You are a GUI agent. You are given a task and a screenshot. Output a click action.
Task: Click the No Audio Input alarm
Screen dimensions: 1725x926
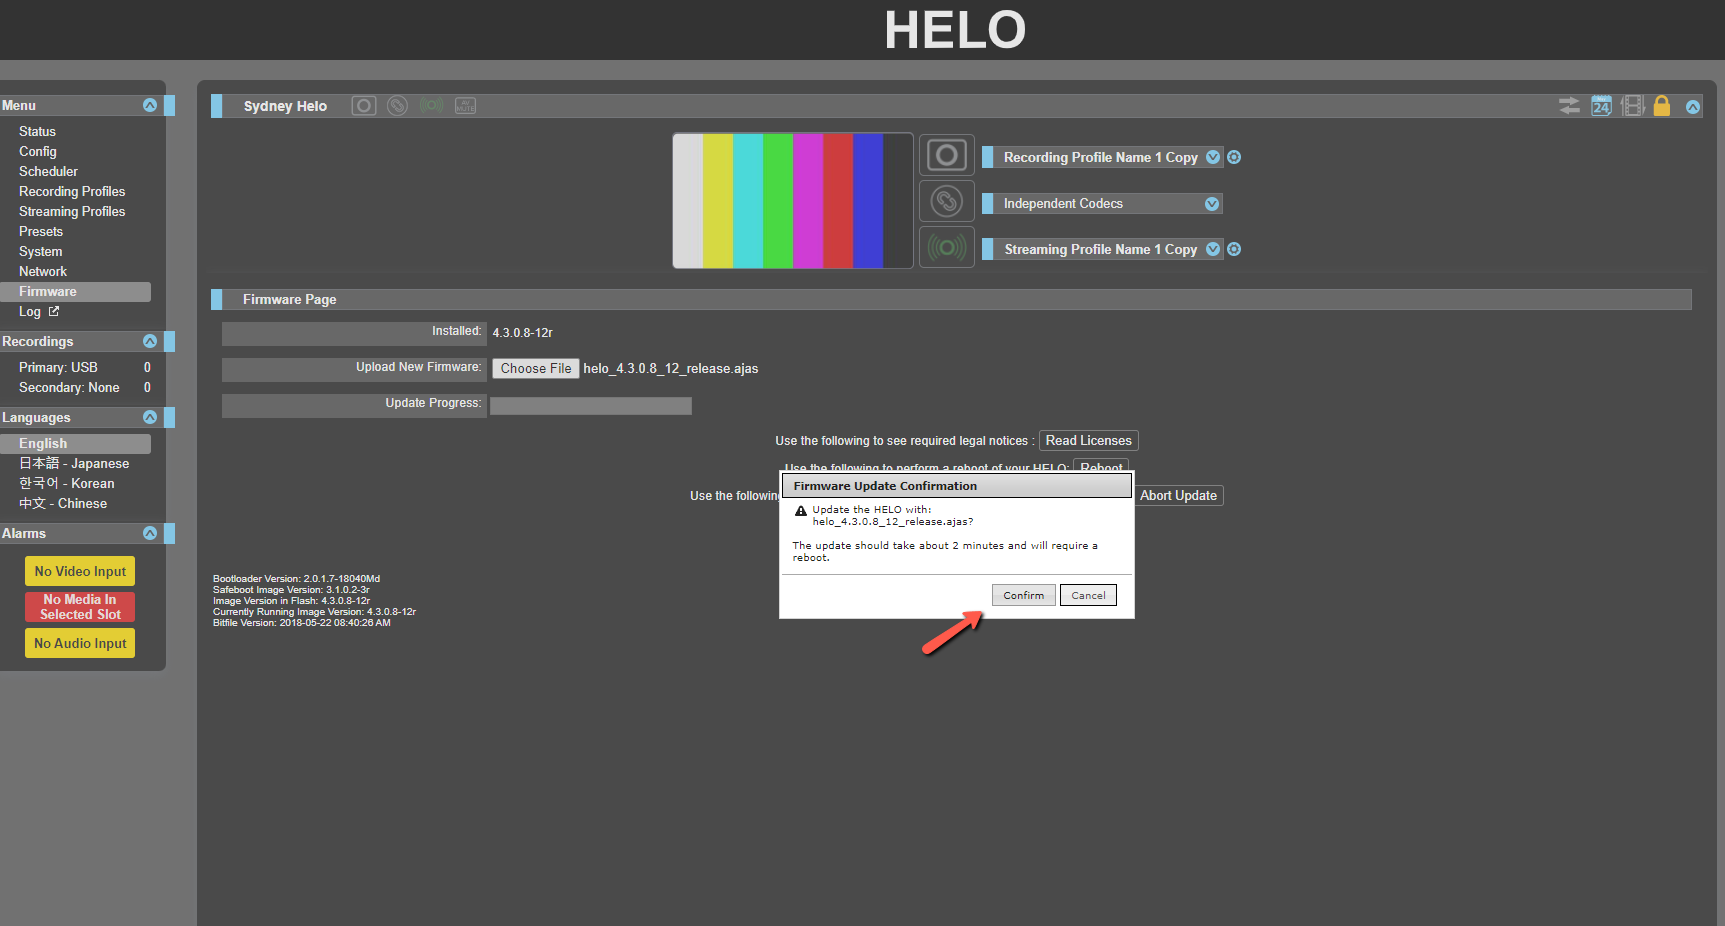click(x=80, y=643)
